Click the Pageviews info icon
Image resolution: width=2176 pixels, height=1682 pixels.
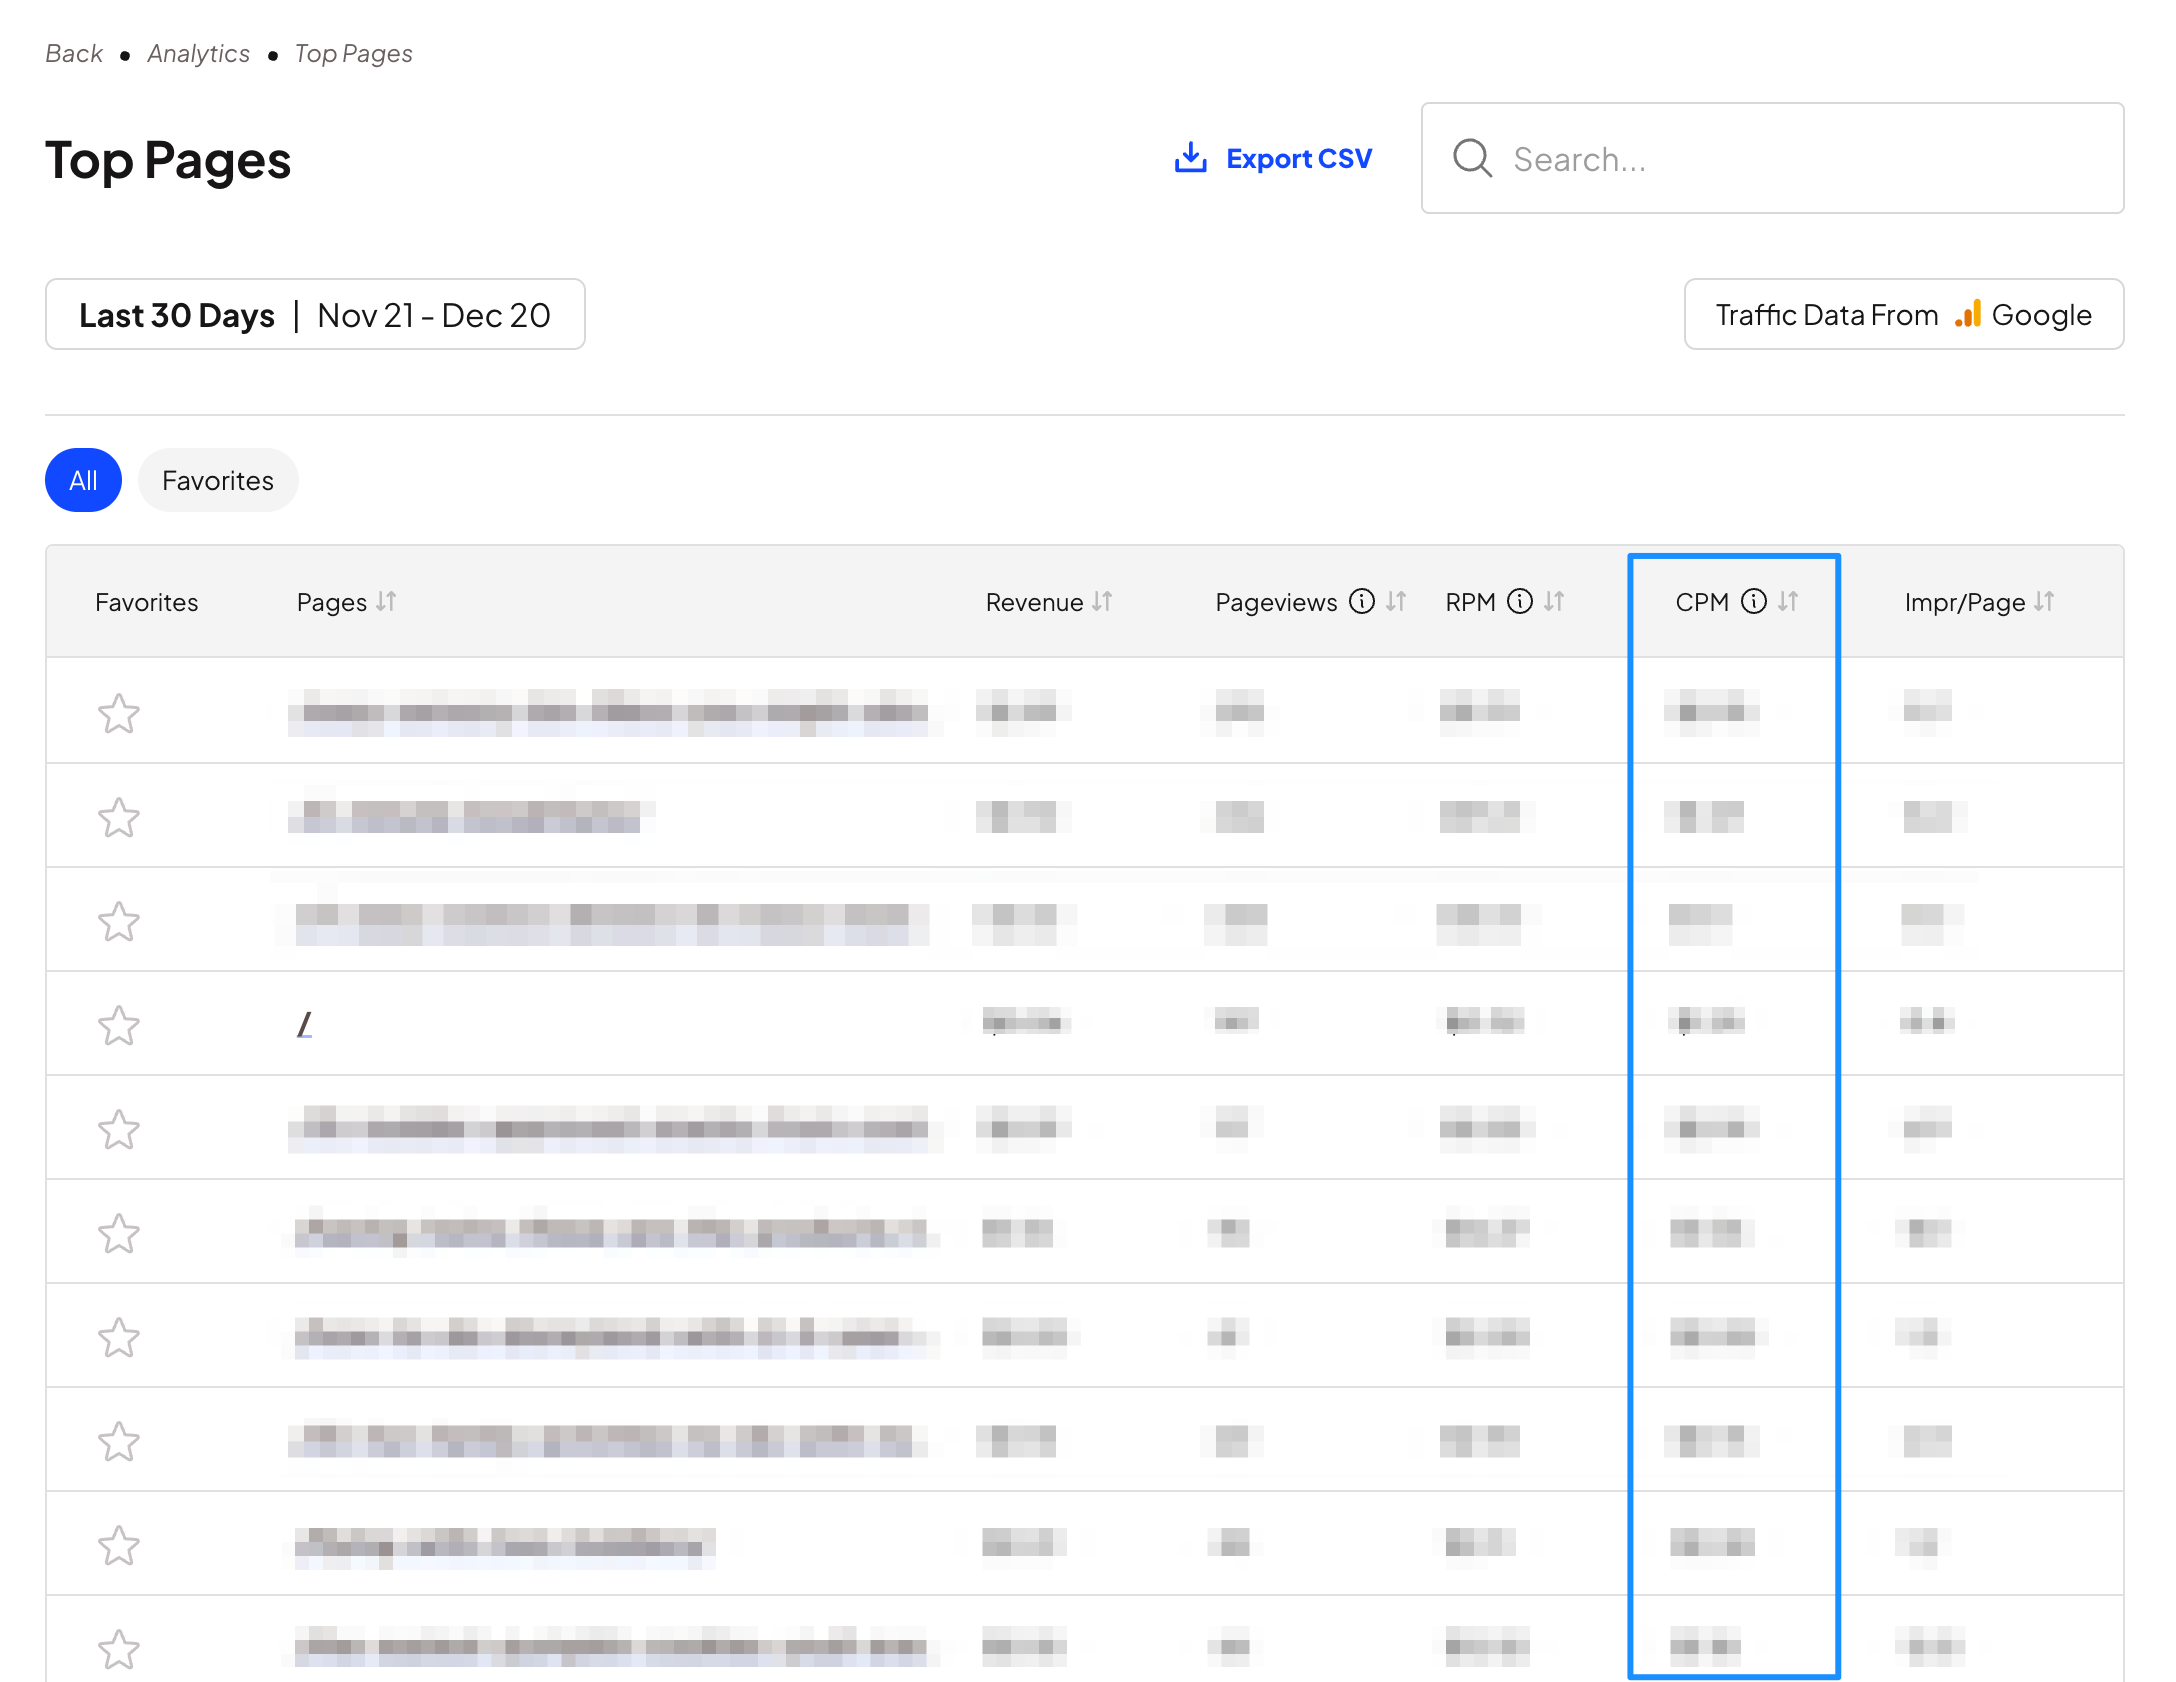pyautogui.click(x=1362, y=601)
